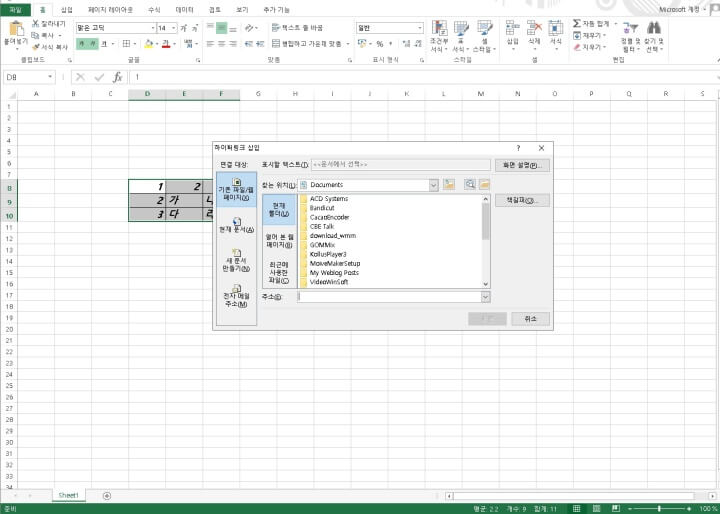Click the increase indent icon
Screen dimensions: 720x514
(x=260, y=44)
